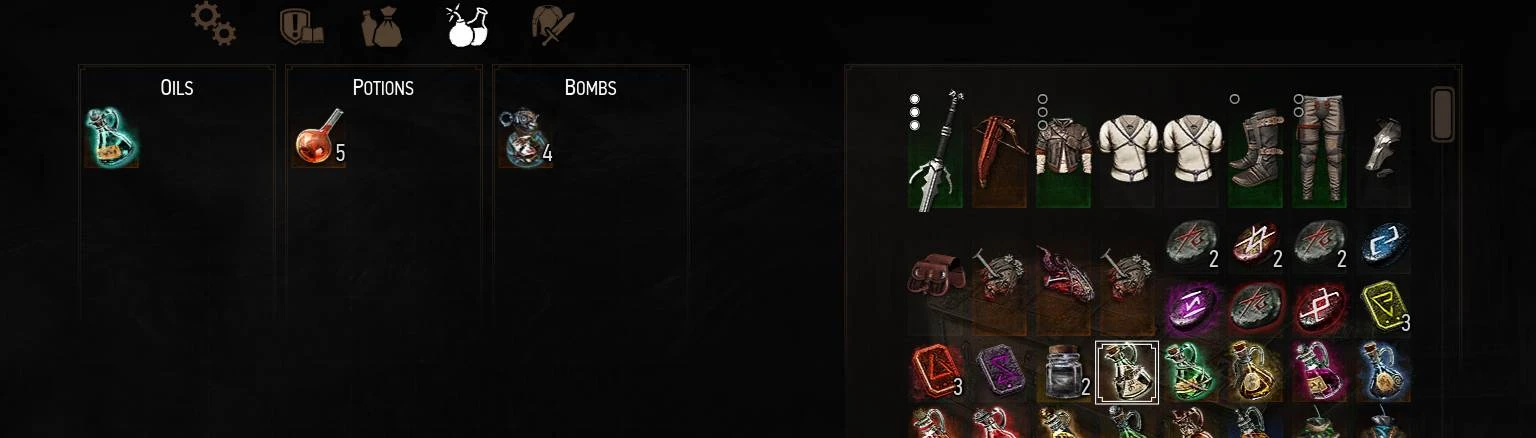The image size is (1536, 438).
Task: Switch to the shield and book tab
Action: click(x=301, y=26)
